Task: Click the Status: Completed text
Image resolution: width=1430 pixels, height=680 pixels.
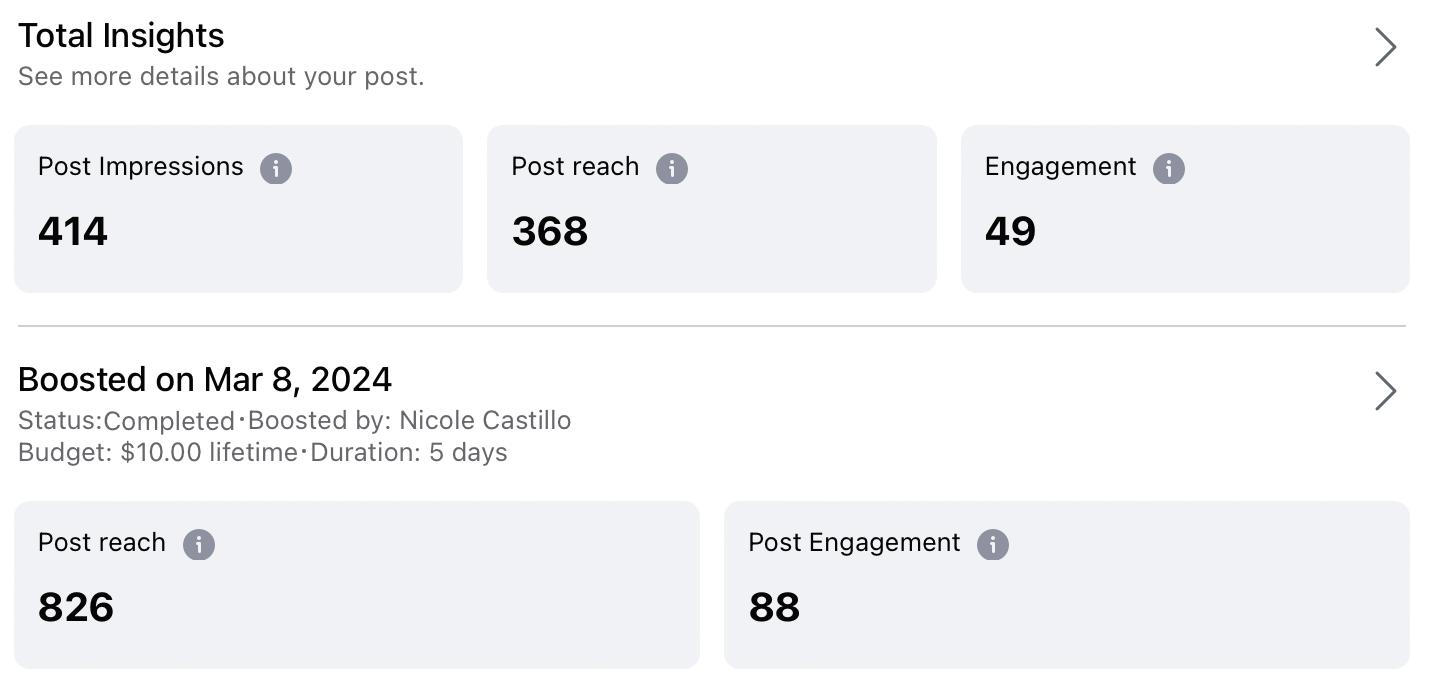Action: pos(126,421)
